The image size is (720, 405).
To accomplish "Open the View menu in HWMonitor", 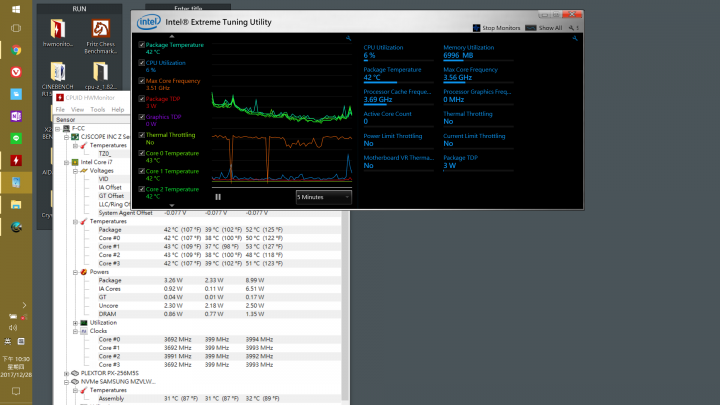I will (x=77, y=110).
